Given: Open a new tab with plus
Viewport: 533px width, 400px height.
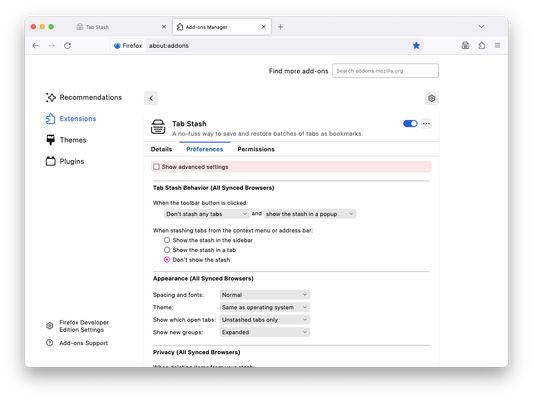Looking at the screenshot, I should tap(280, 27).
